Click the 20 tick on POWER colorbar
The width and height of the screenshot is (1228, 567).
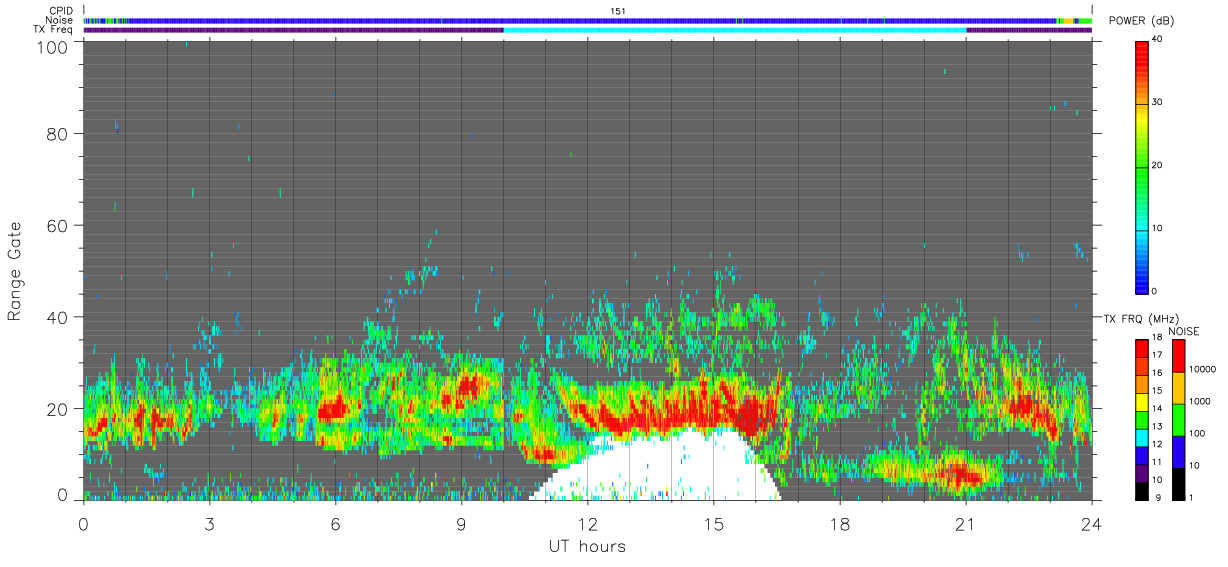point(1157,165)
